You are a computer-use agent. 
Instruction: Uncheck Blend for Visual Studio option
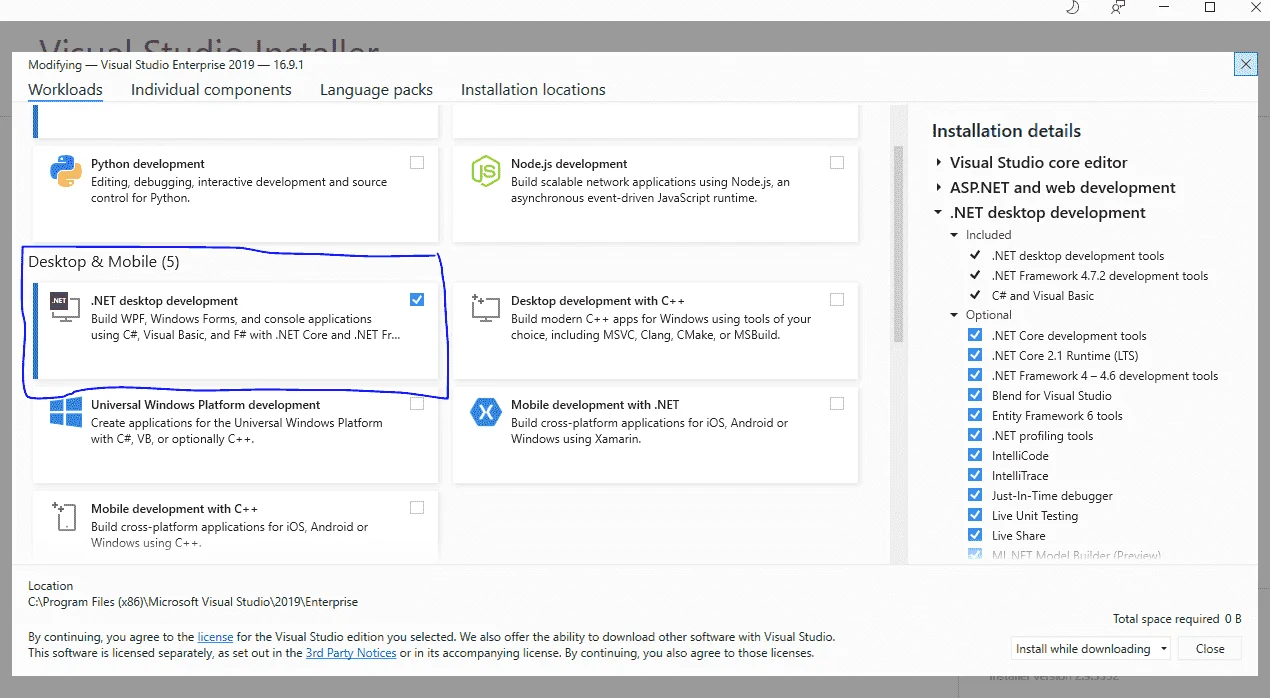point(975,396)
